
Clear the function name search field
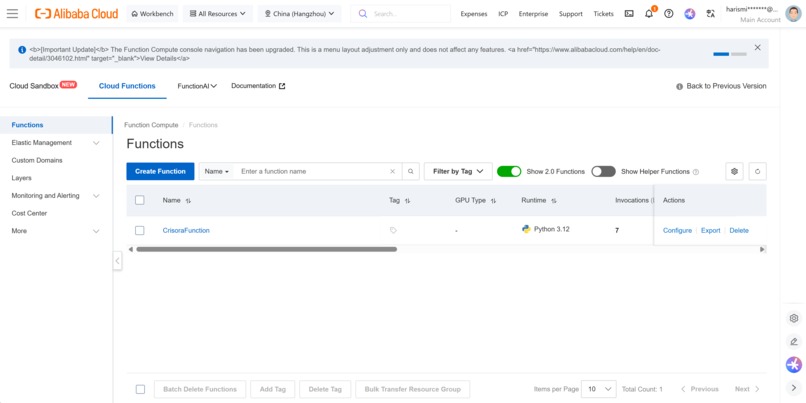(392, 172)
